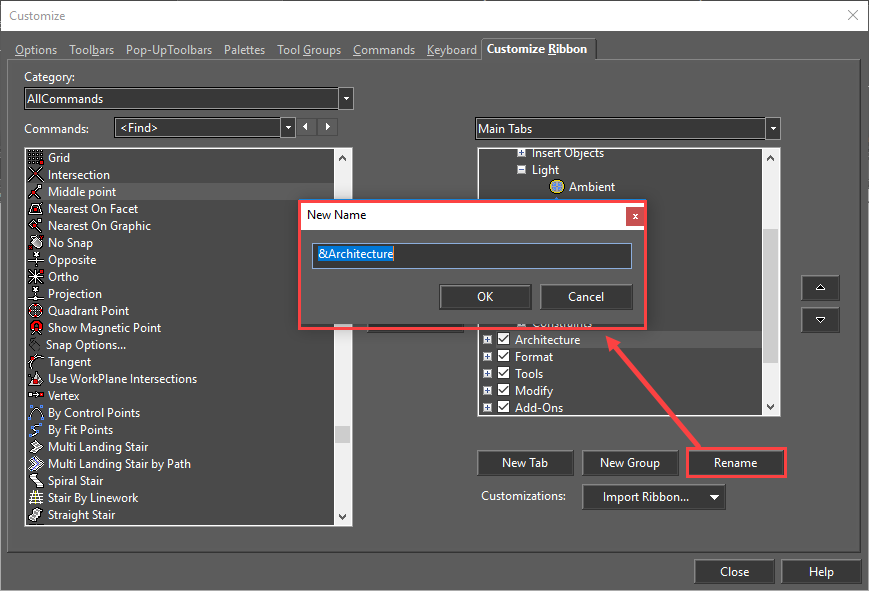Select the Quadrant Point icon

point(35,311)
